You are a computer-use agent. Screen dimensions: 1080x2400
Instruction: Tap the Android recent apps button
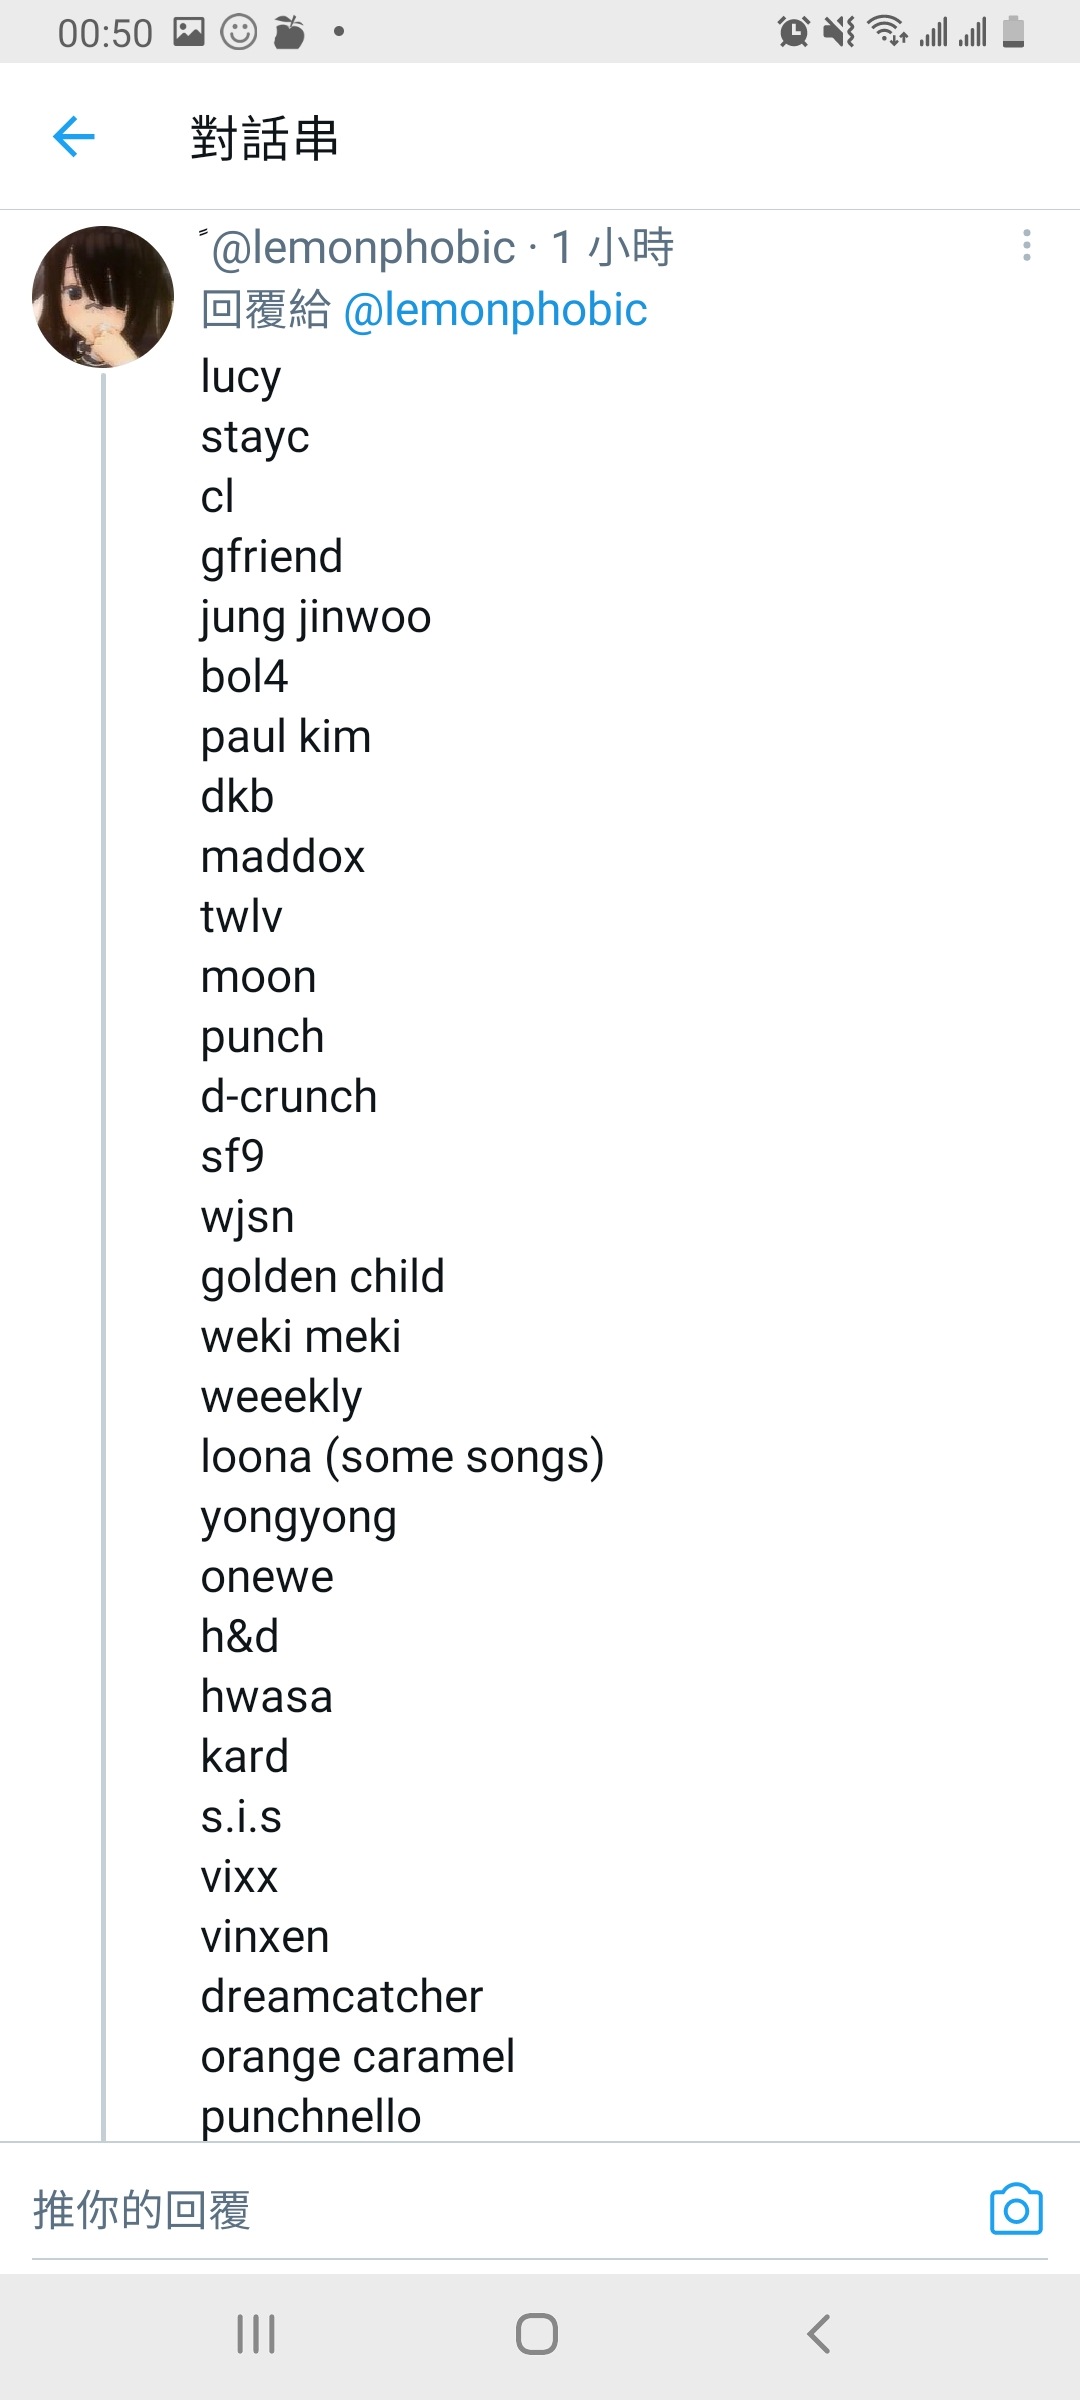pos(256,2334)
